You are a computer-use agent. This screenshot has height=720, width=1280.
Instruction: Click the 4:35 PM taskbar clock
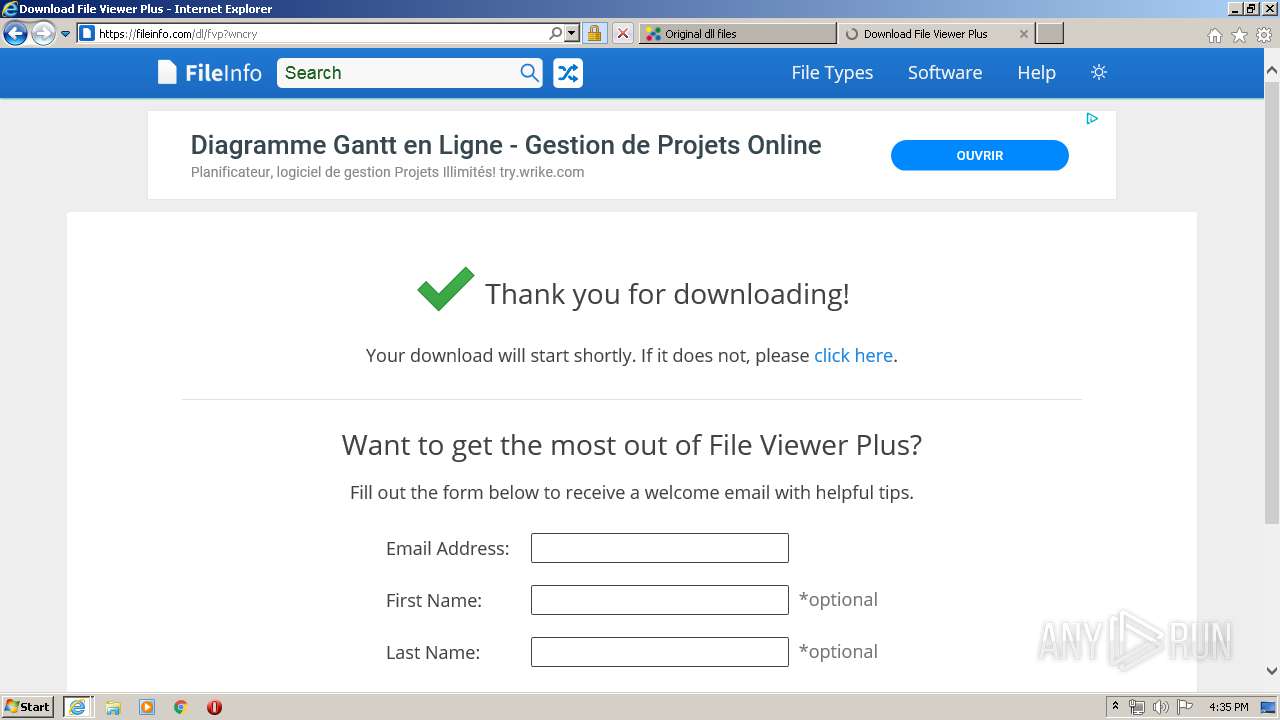(1228, 707)
